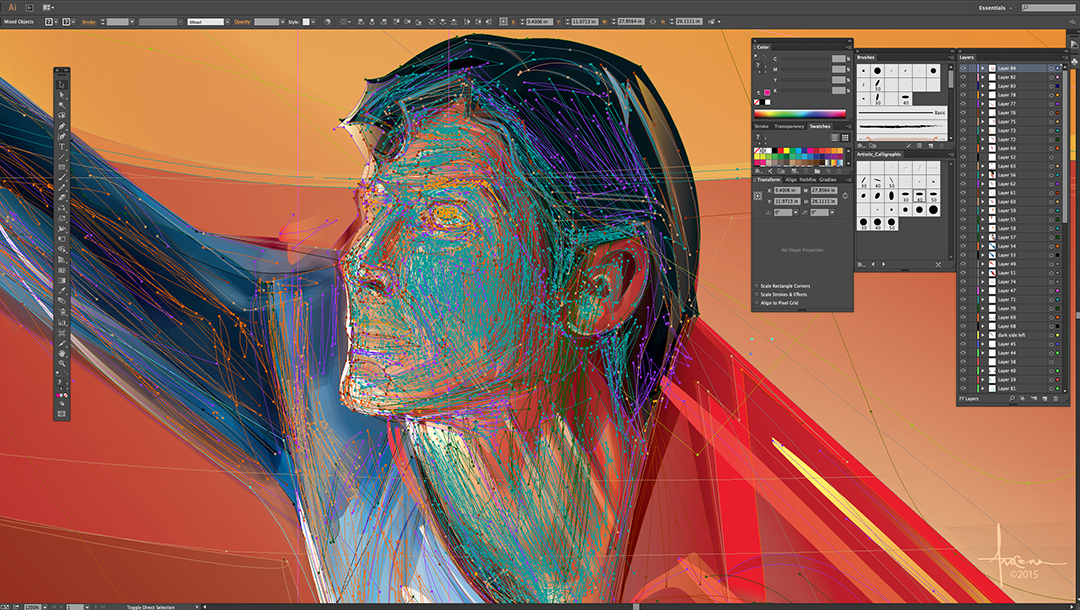Select the Direct Selection tool

pos(61,95)
